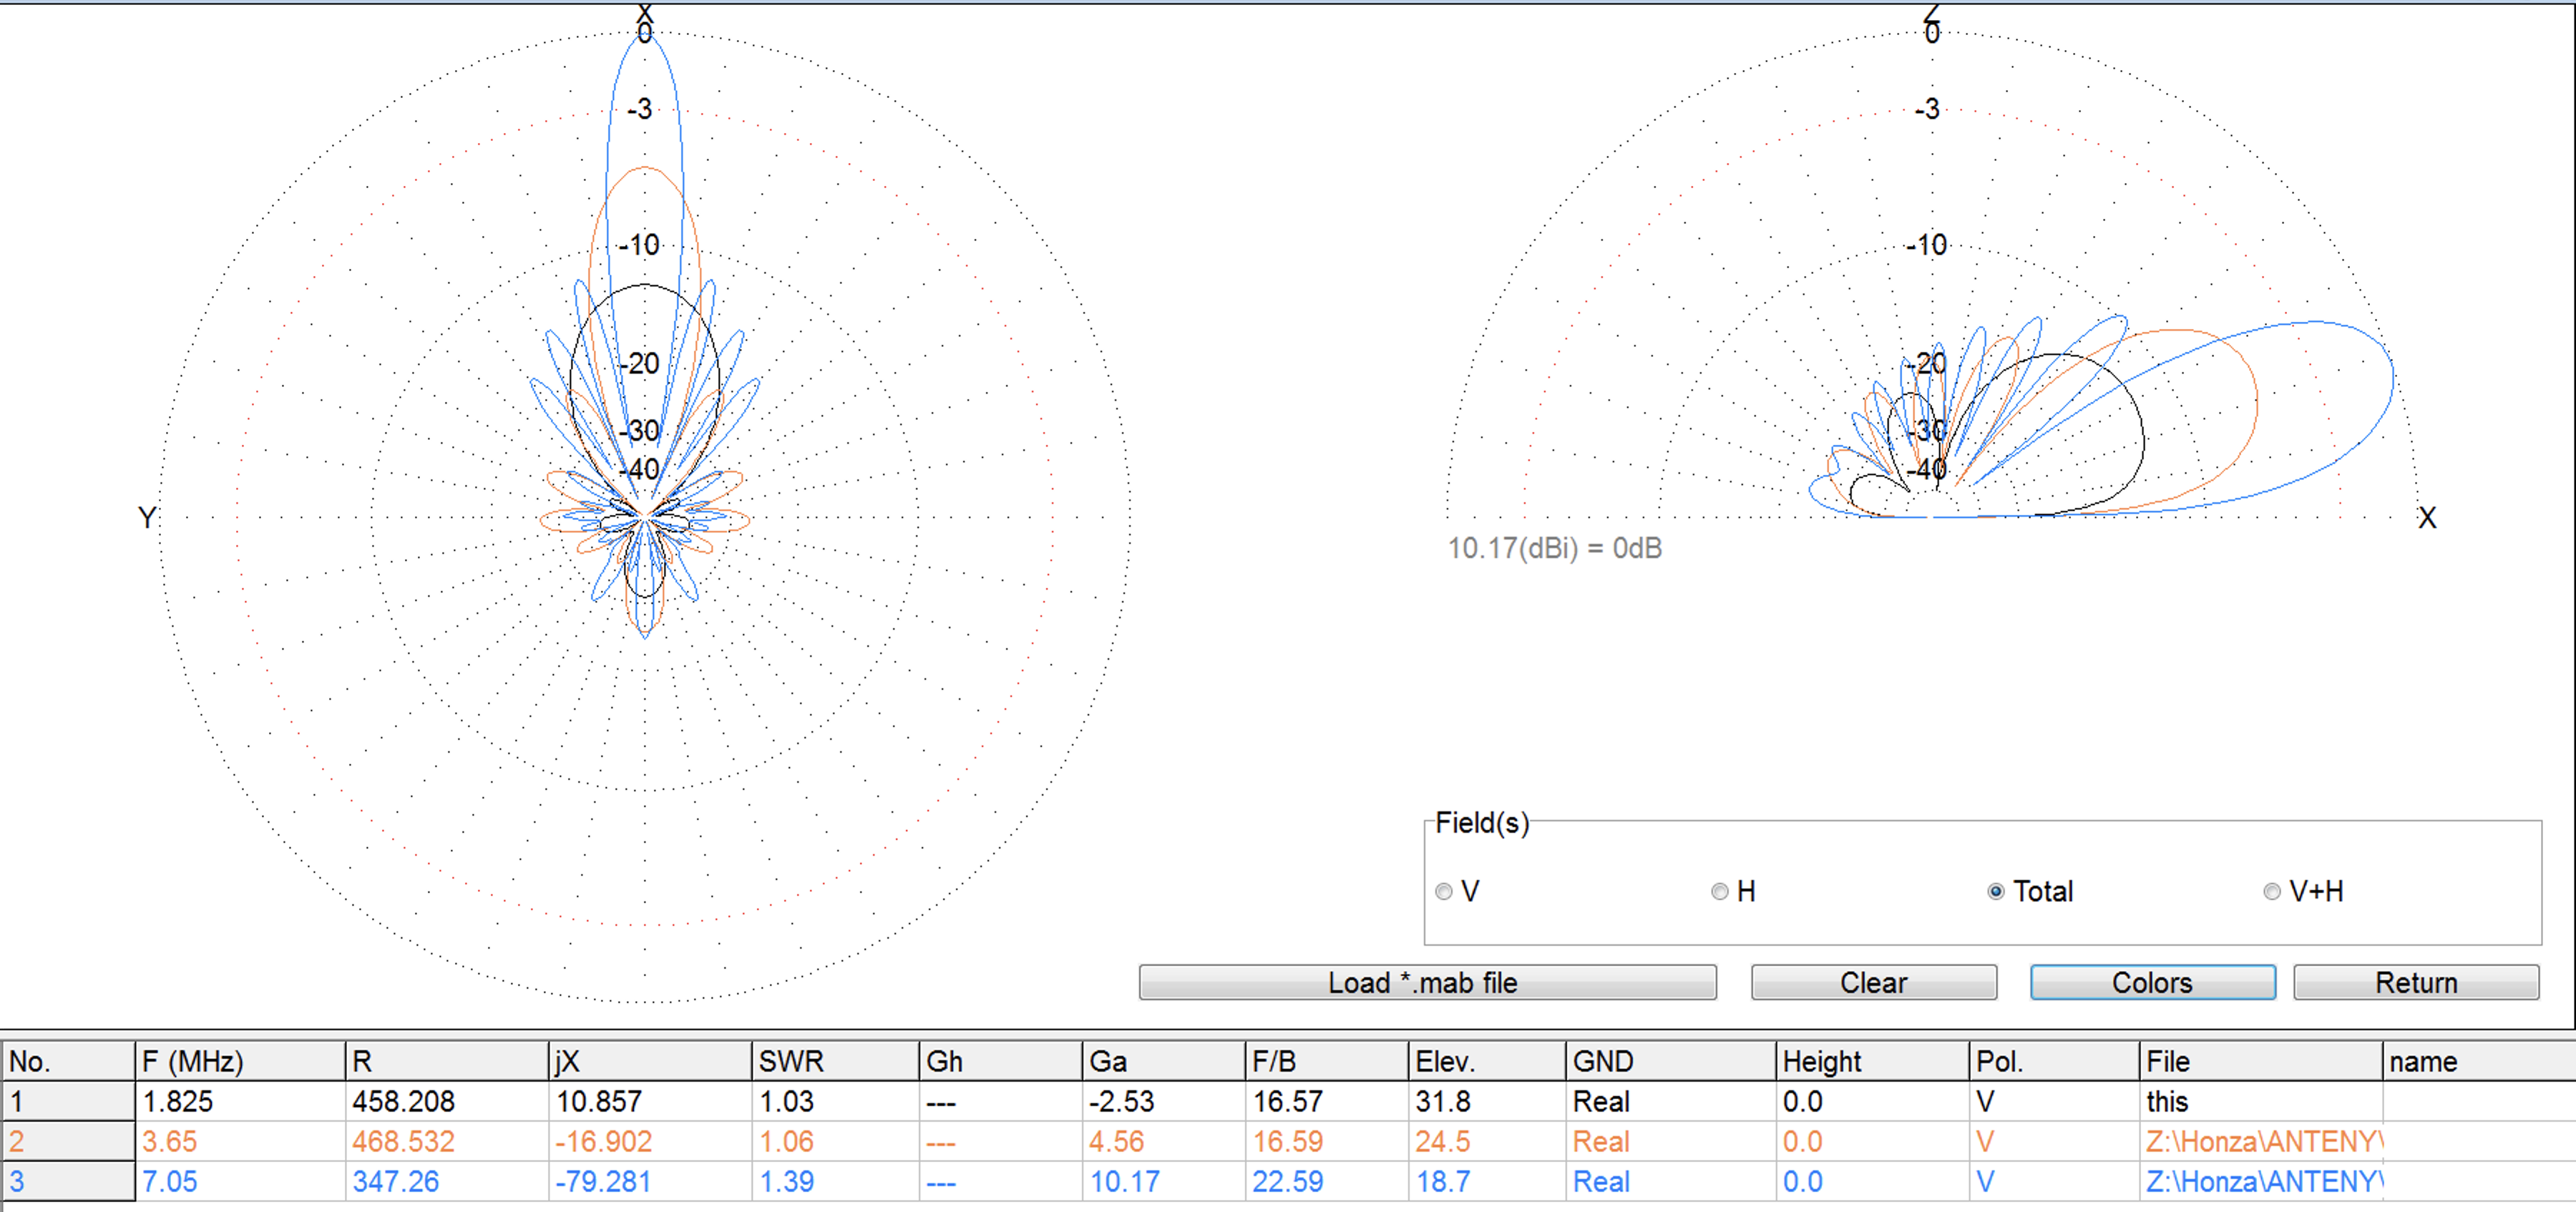
Task: Click the Ga column header
Action: (1163, 1061)
